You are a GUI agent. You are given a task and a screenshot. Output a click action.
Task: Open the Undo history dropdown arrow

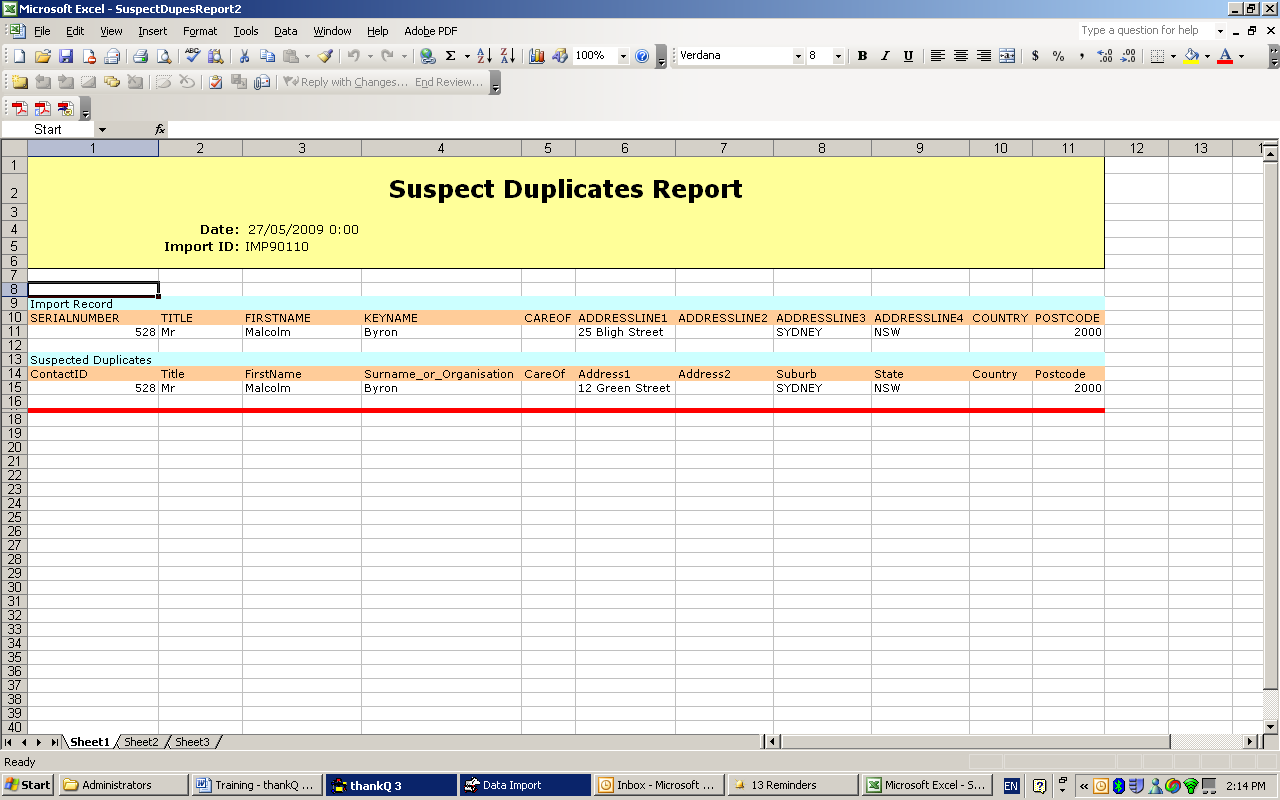tap(370, 56)
